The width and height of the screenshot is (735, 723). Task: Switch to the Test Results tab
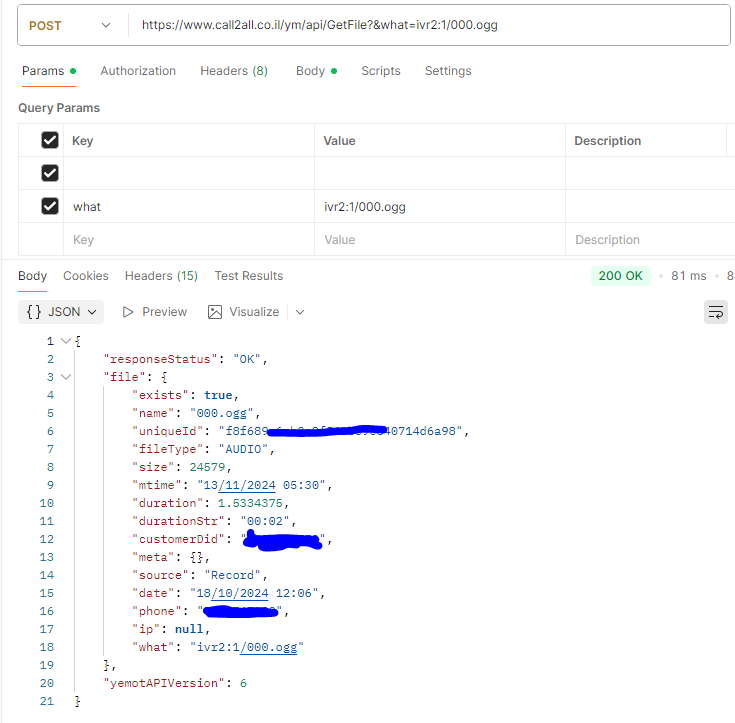pyautogui.click(x=249, y=276)
